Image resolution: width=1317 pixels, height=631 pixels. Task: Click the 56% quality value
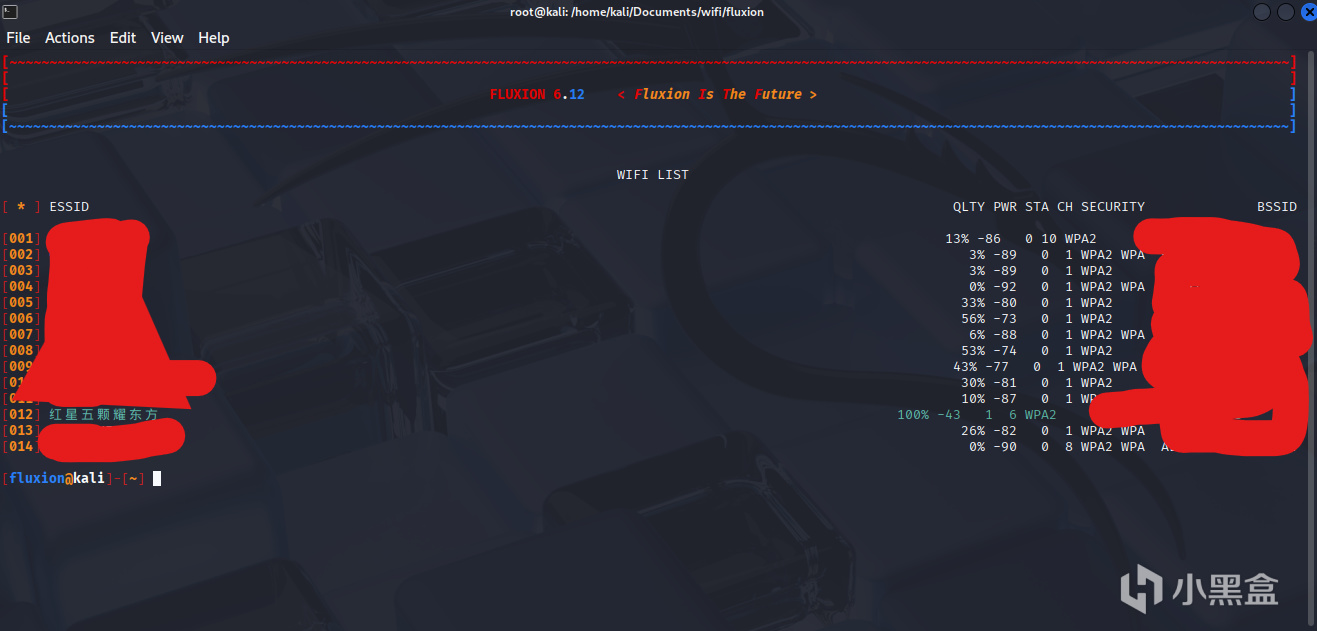pos(973,319)
